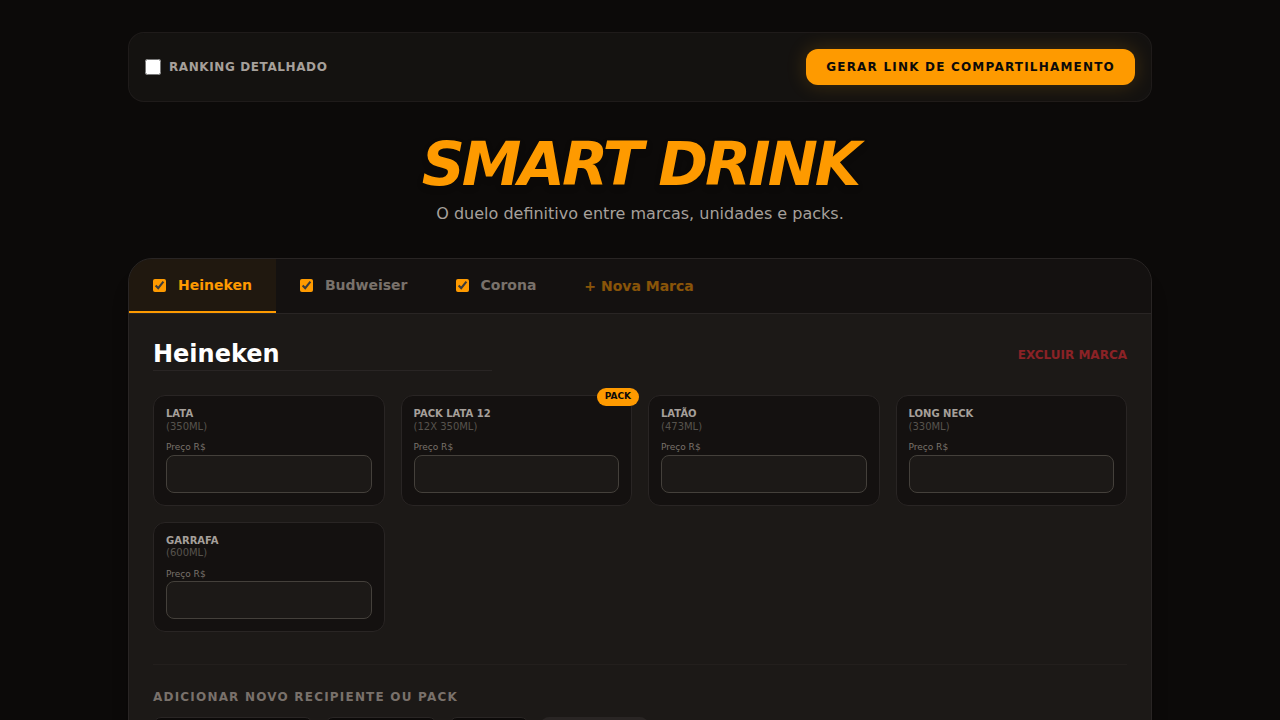
Task: Select the Long Neck price input
Action: [x=1010, y=473]
